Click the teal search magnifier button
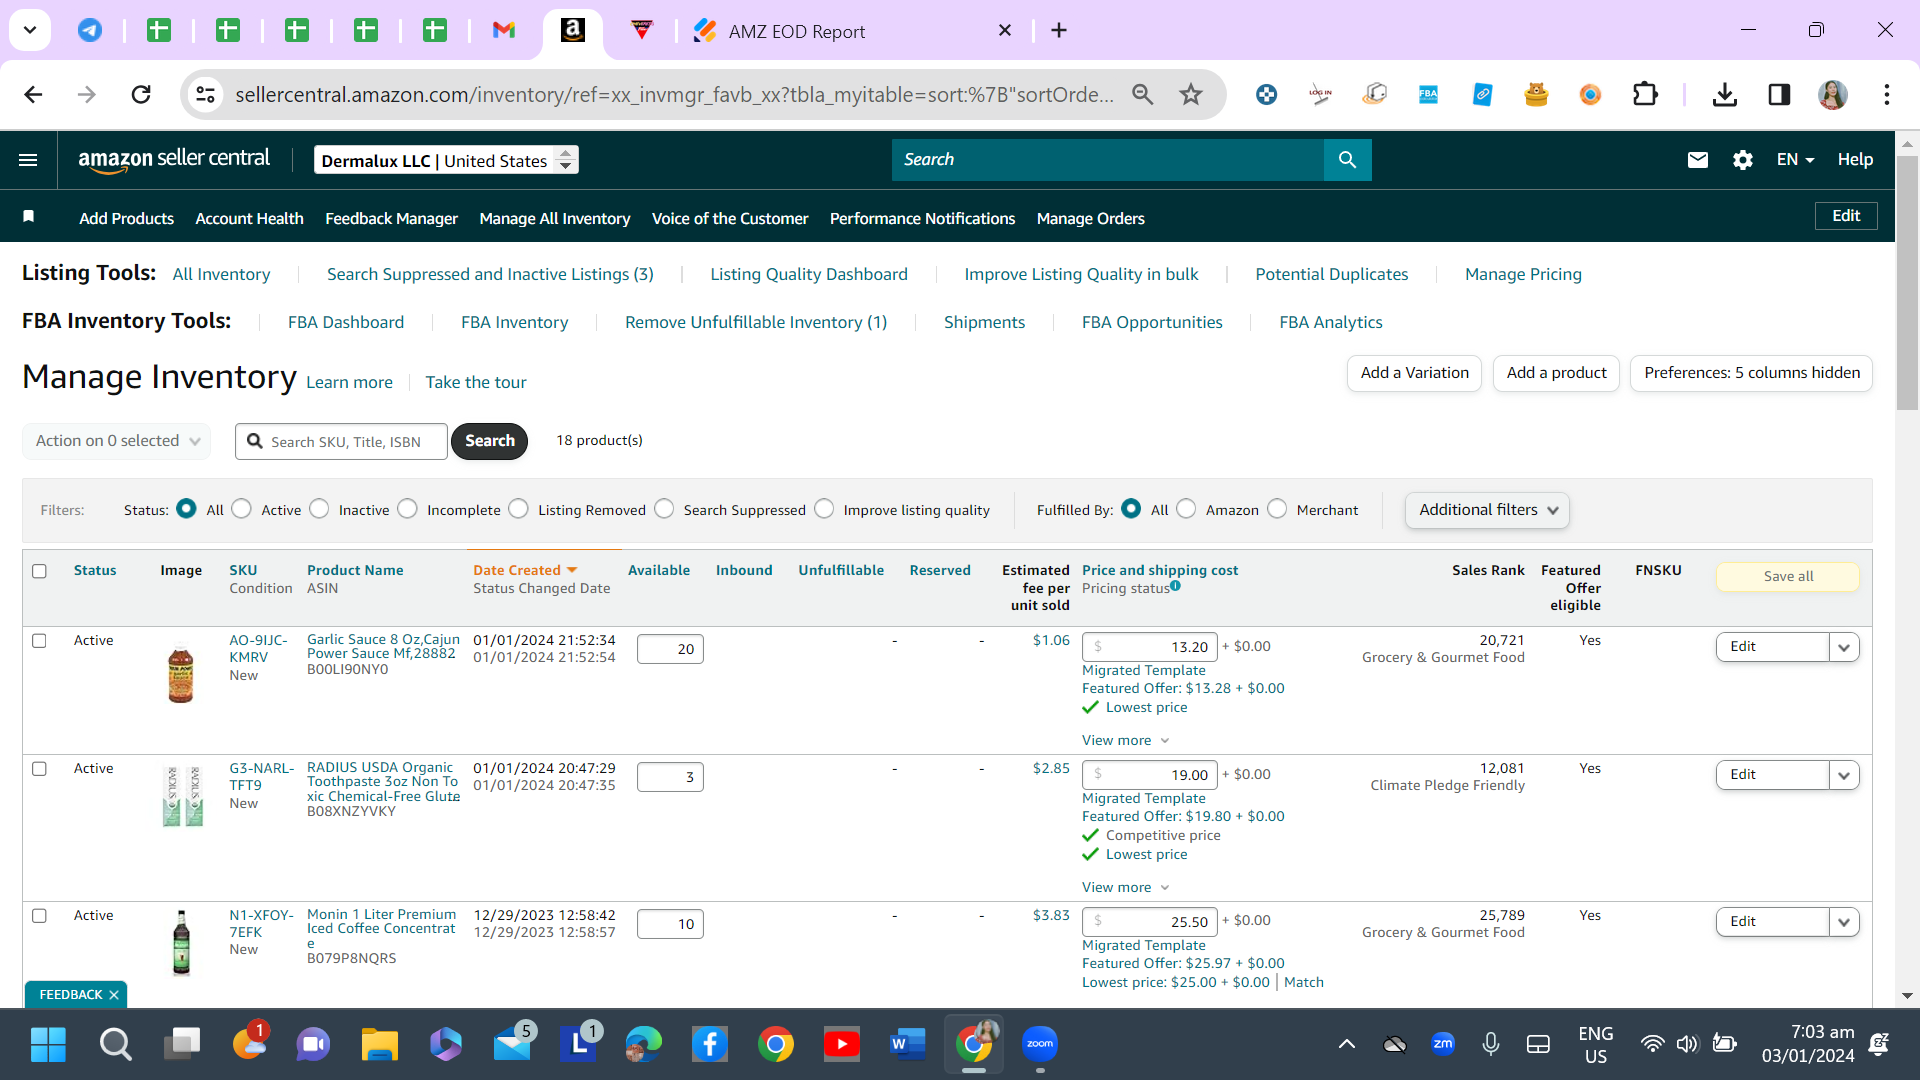This screenshot has height=1080, width=1920. coord(1347,160)
